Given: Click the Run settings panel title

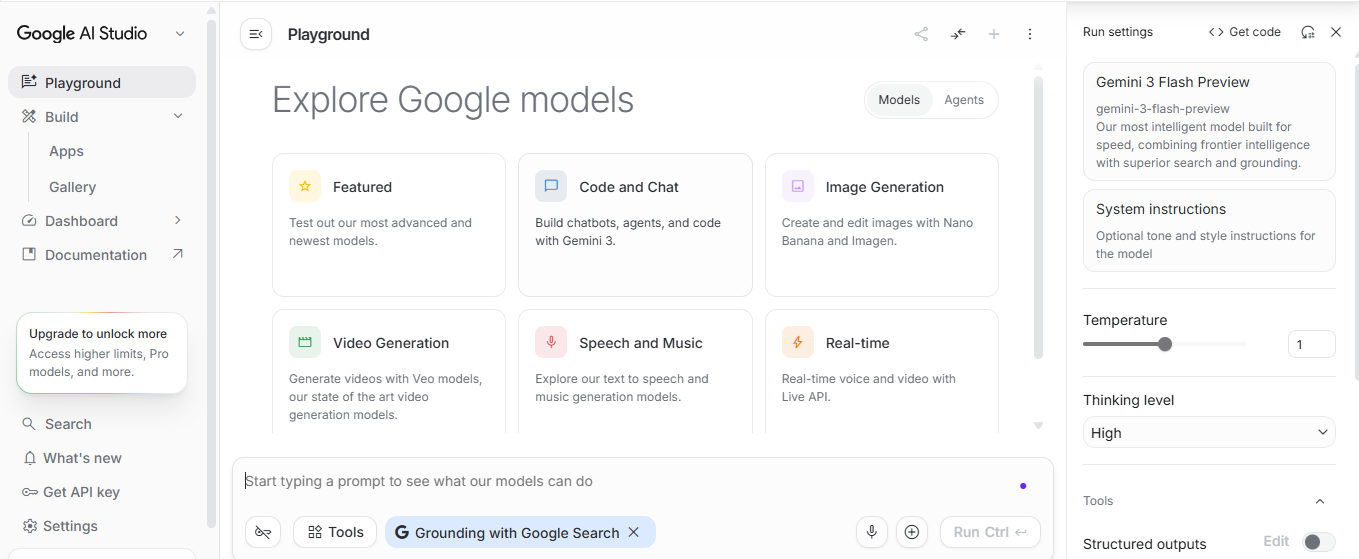Looking at the screenshot, I should tap(1118, 32).
